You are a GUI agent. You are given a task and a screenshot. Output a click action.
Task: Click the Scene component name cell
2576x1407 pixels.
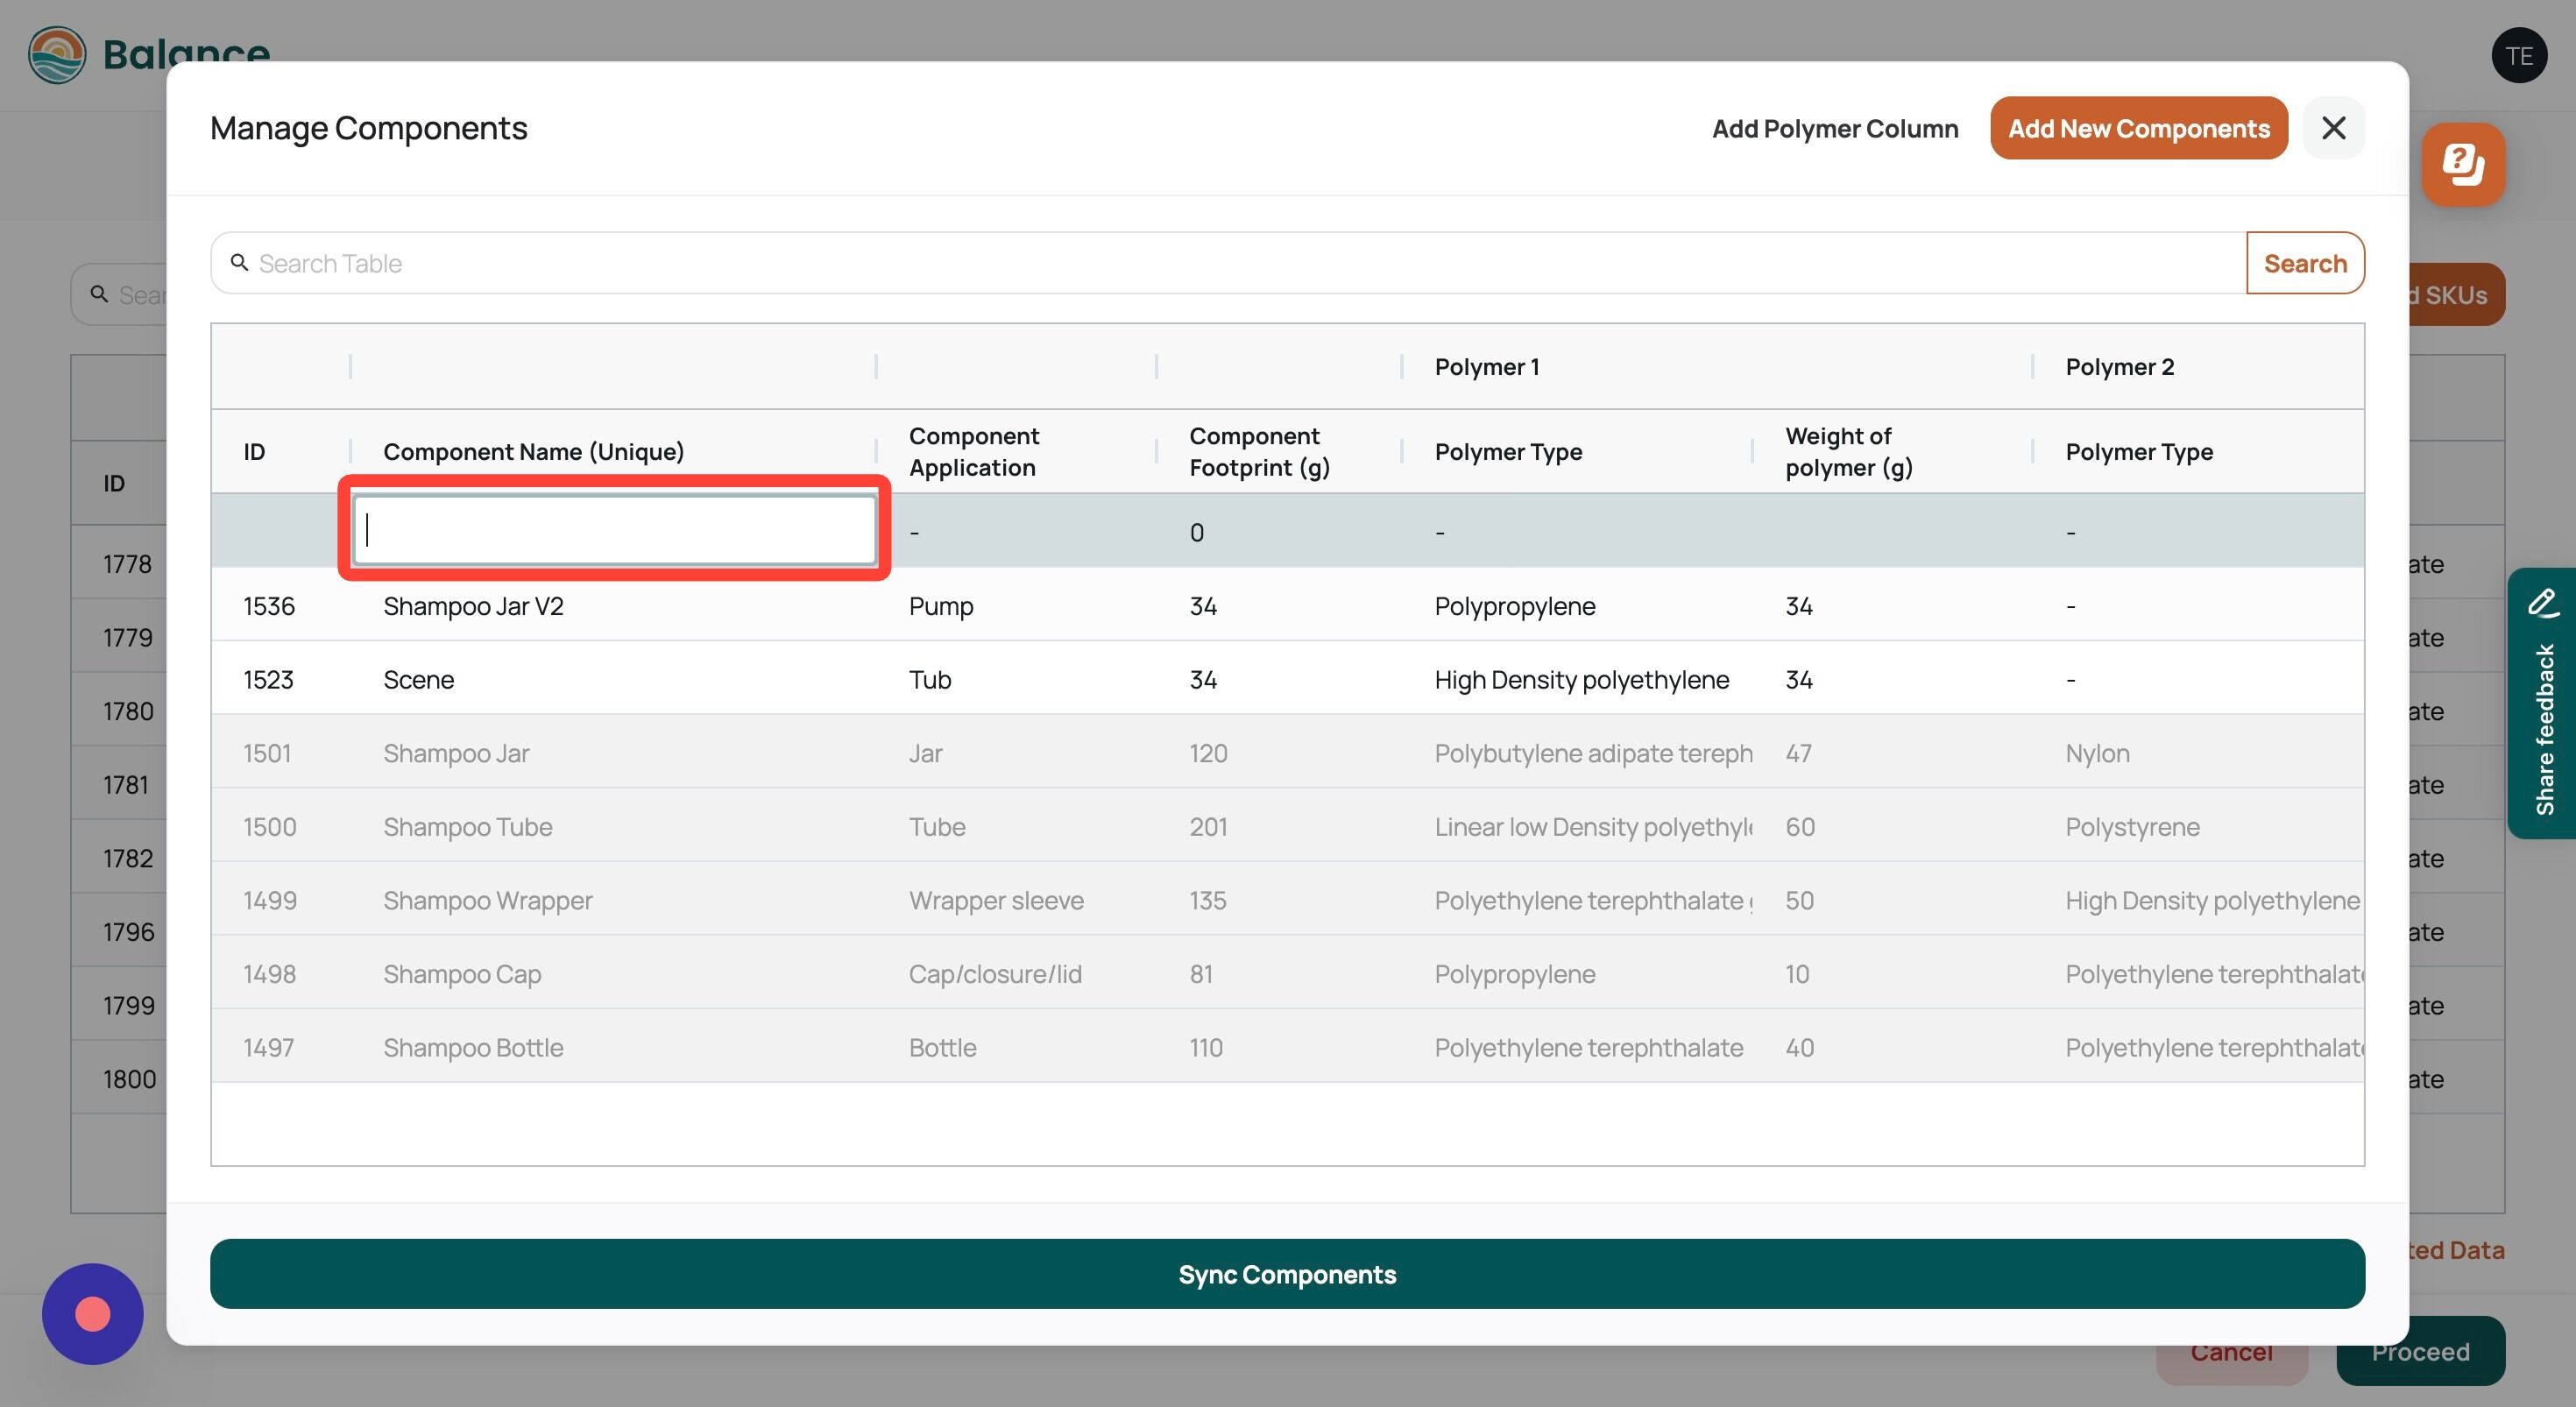coord(418,680)
